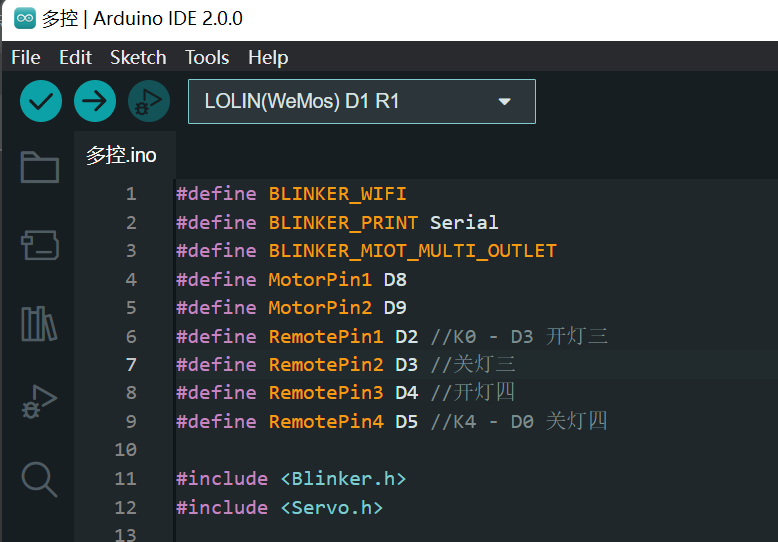This screenshot has height=542, width=778.
Task: Click <Servo.h> on line 12
Action: 332,508
